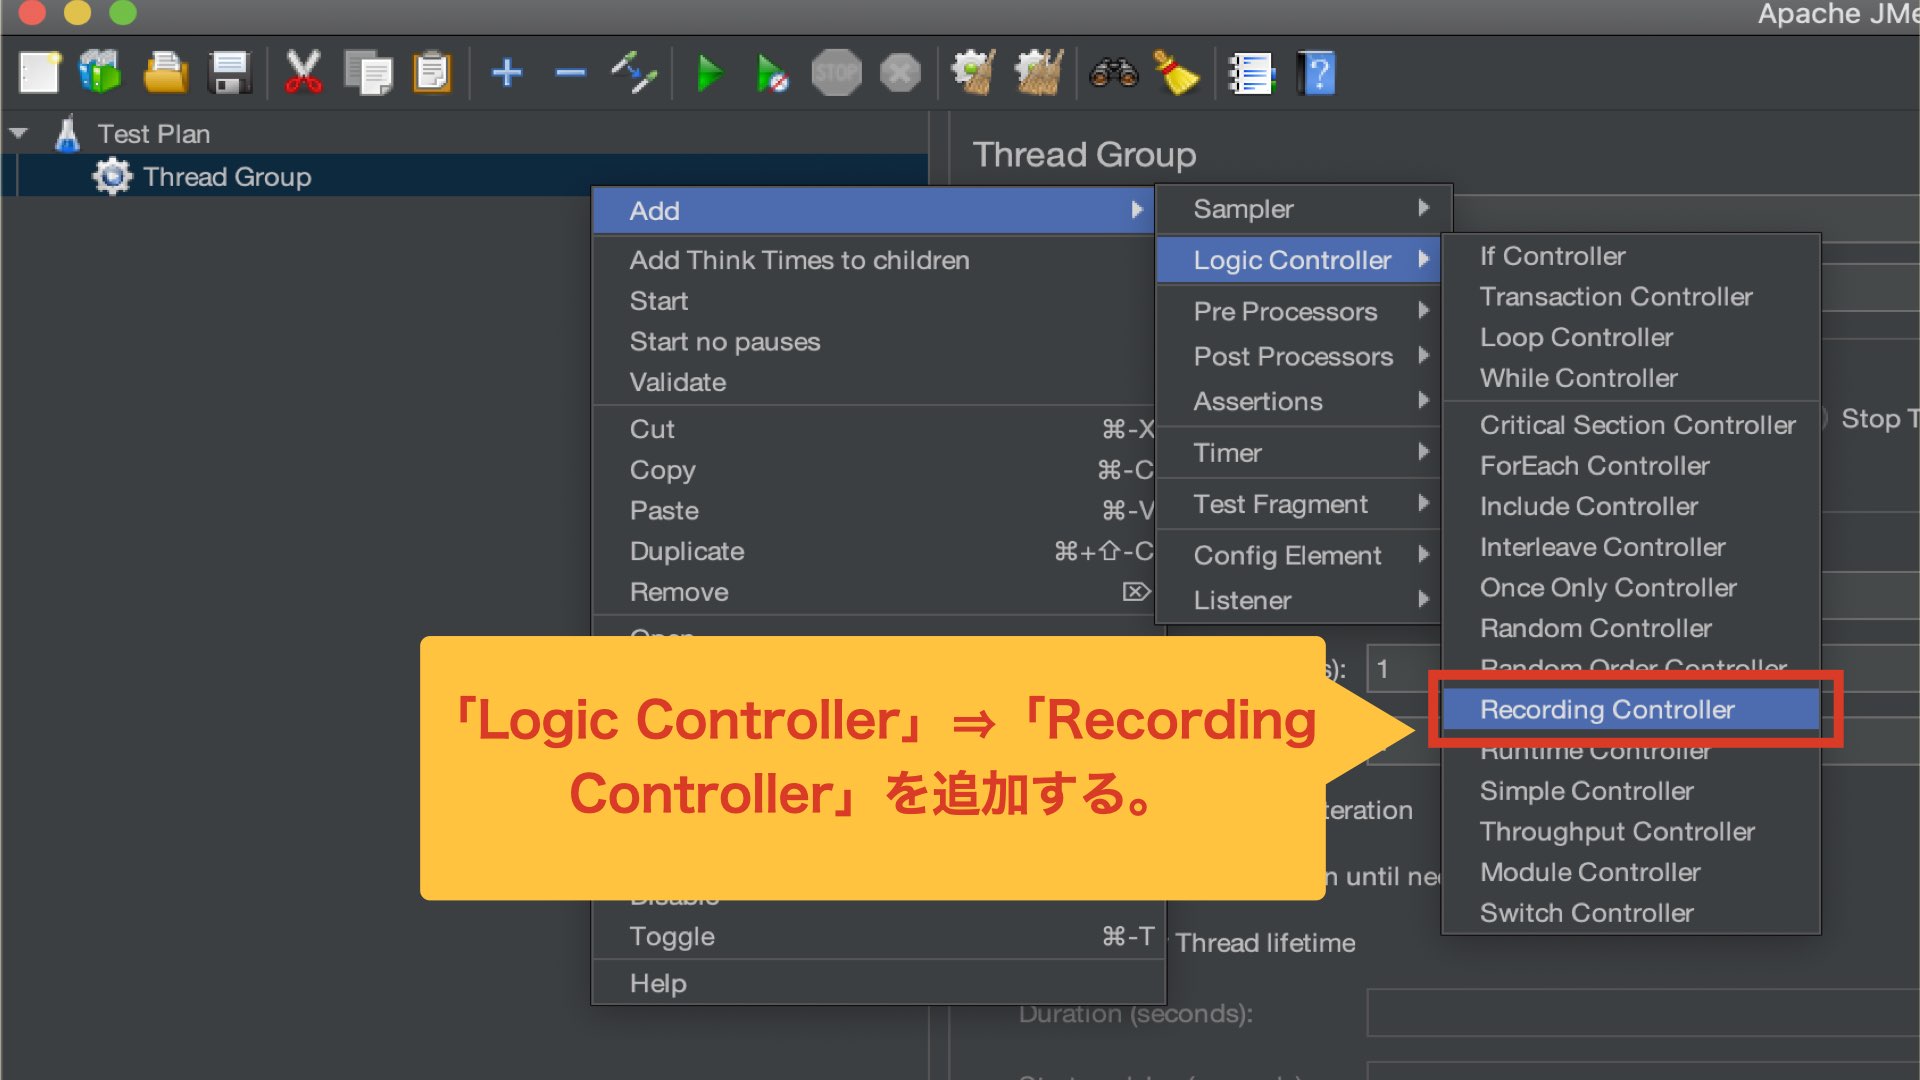The image size is (1920, 1080).
Task: Shutdown test using the X stop icon
Action: (899, 71)
